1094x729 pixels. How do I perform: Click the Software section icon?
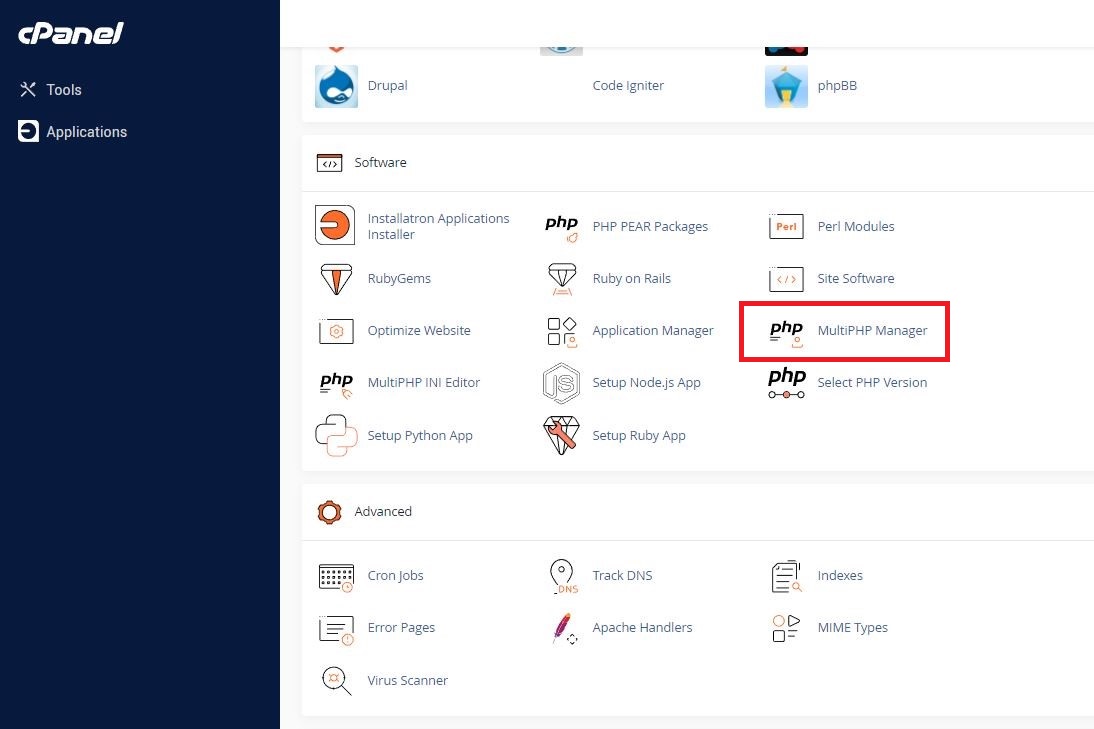329,163
